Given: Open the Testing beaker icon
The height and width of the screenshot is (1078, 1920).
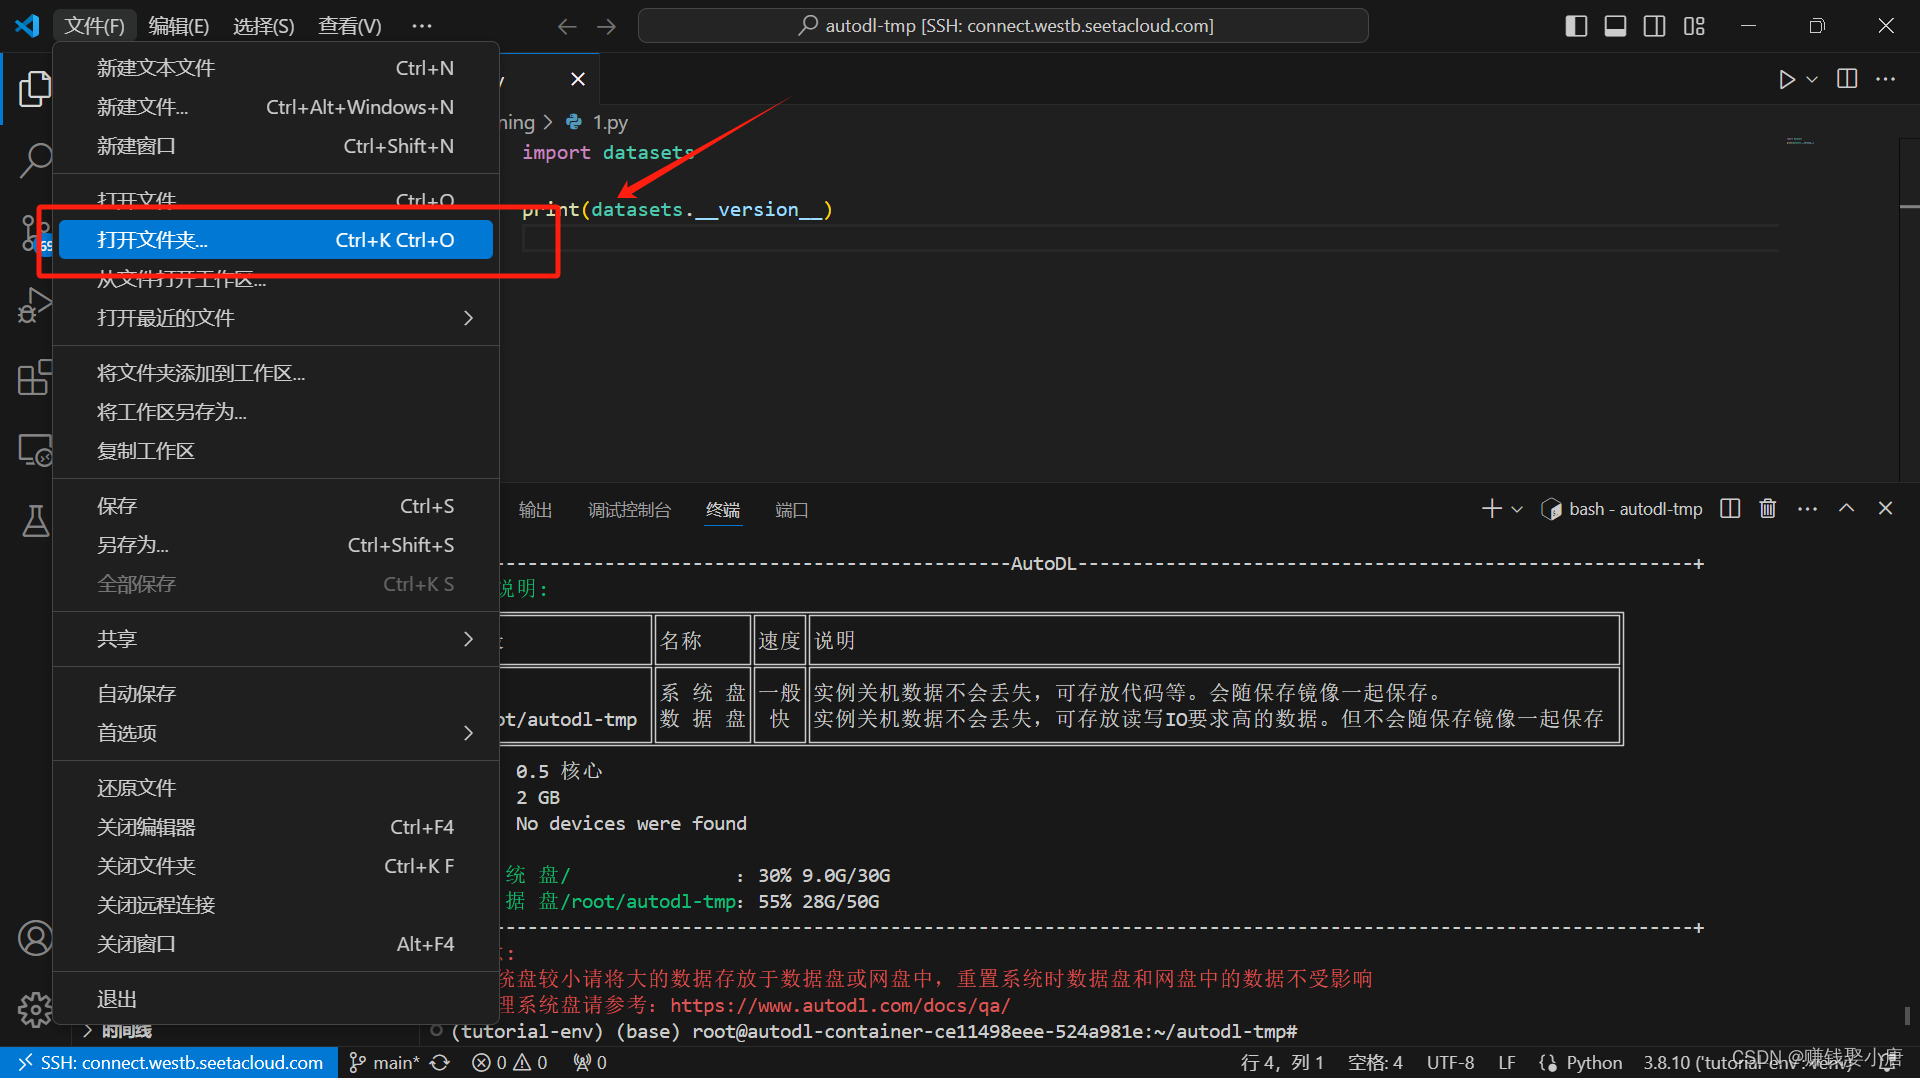Looking at the screenshot, I should click(35, 521).
